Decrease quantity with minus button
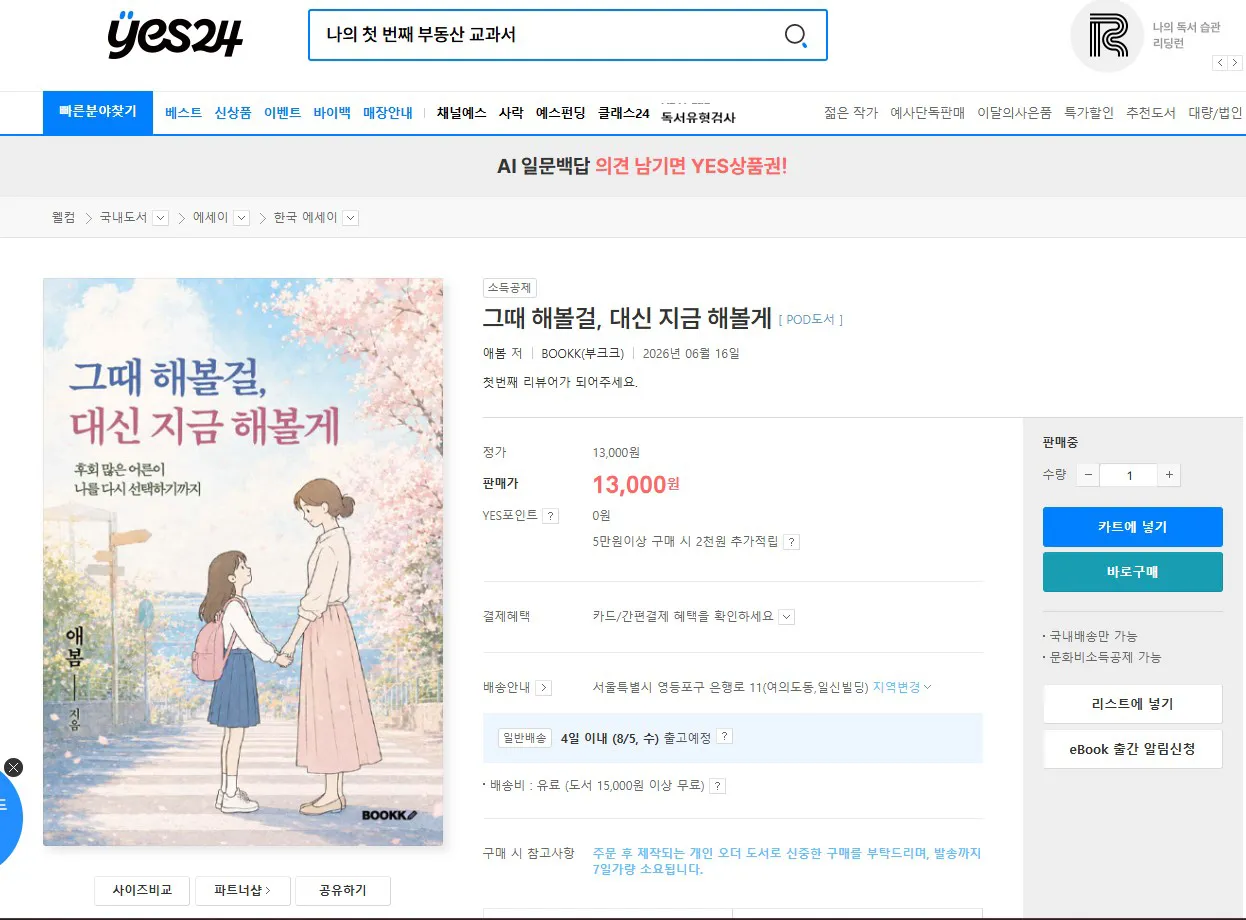Image resolution: width=1246 pixels, height=920 pixels. [1088, 475]
